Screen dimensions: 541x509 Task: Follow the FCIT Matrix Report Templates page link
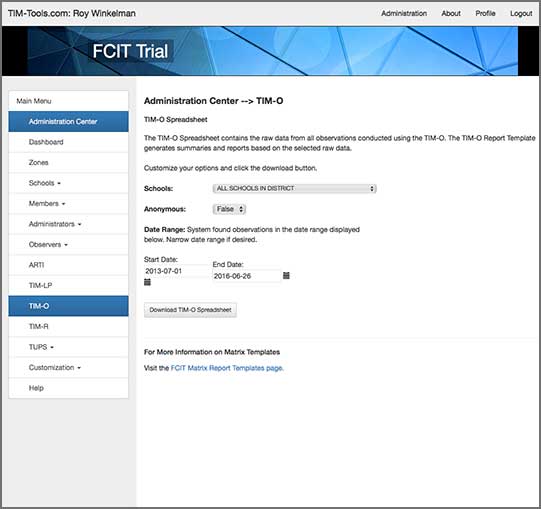(x=227, y=368)
